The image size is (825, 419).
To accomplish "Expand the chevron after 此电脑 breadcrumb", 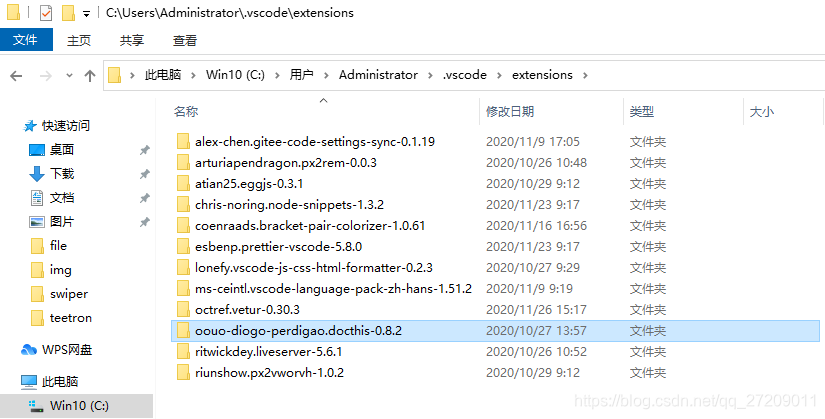I will 194,75.
